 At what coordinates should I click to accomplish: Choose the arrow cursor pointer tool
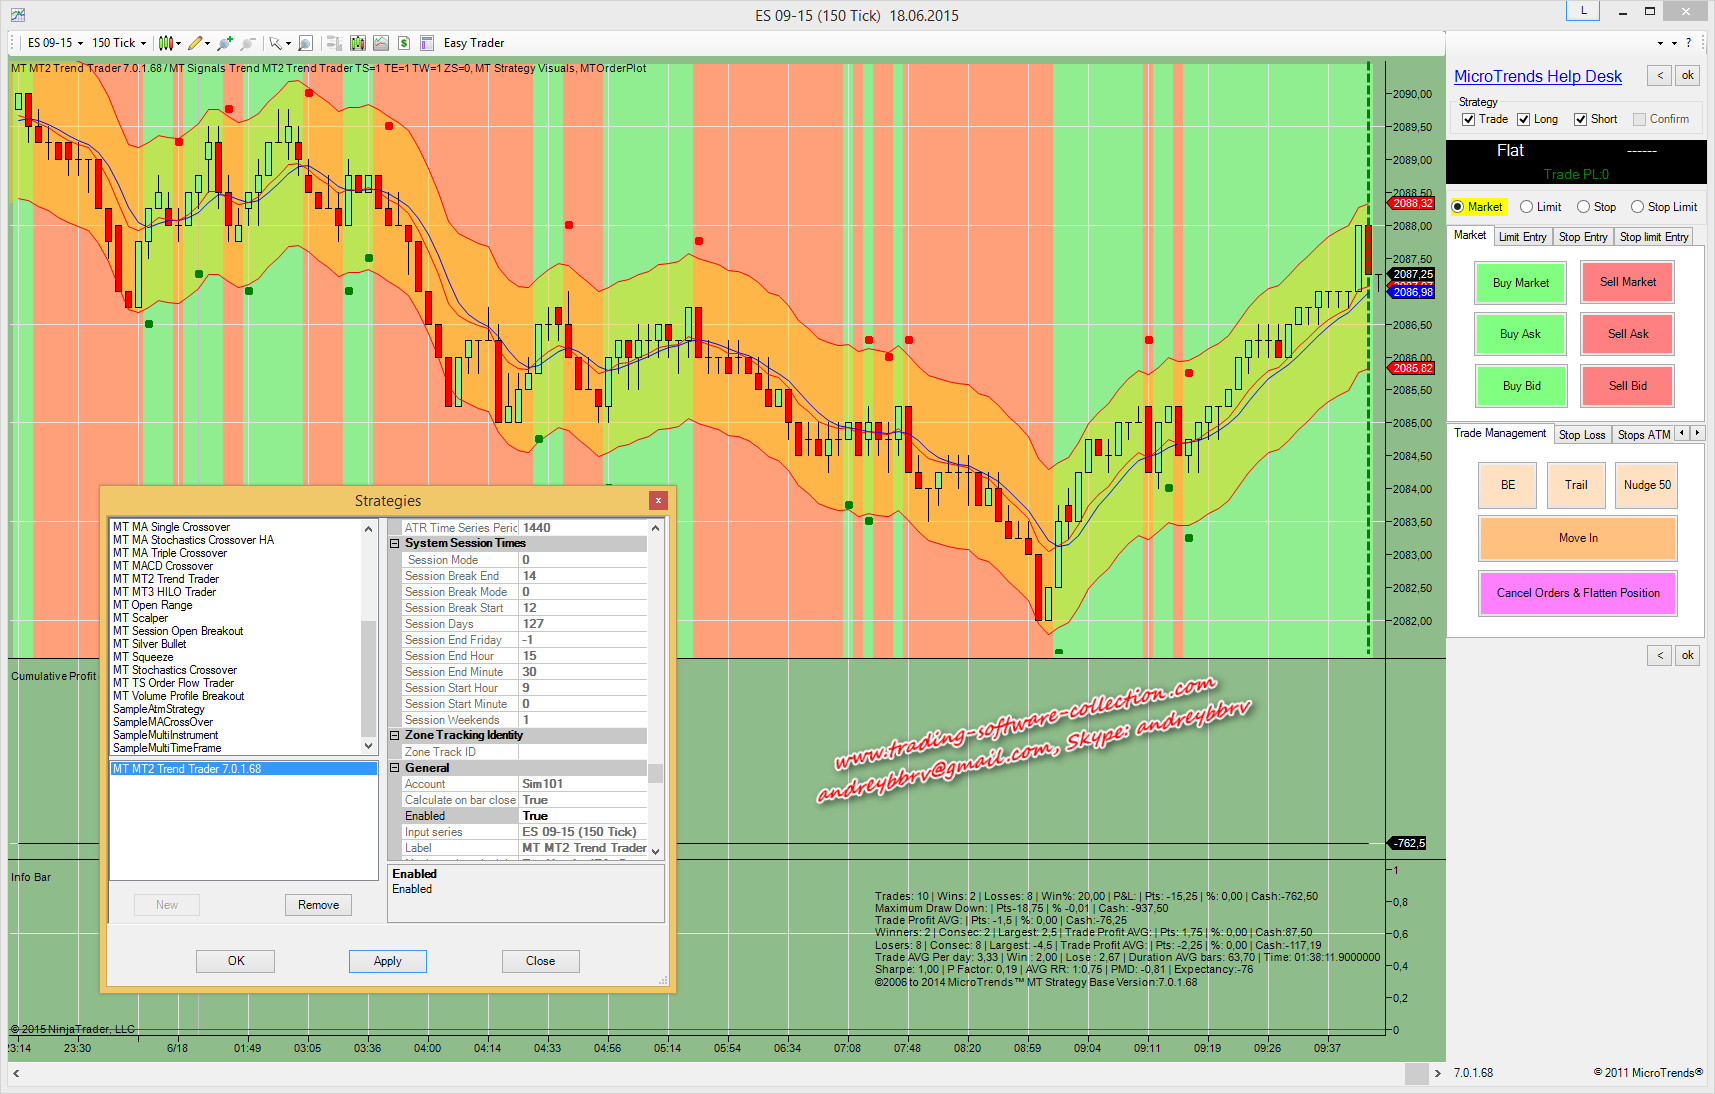pos(275,43)
